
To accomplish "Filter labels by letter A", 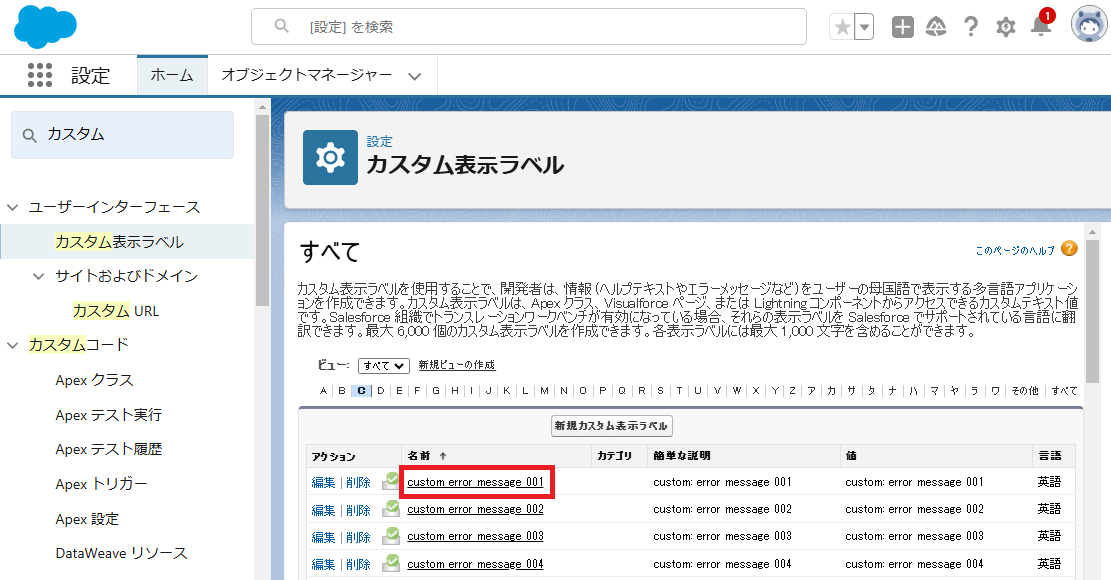I will 323,390.
